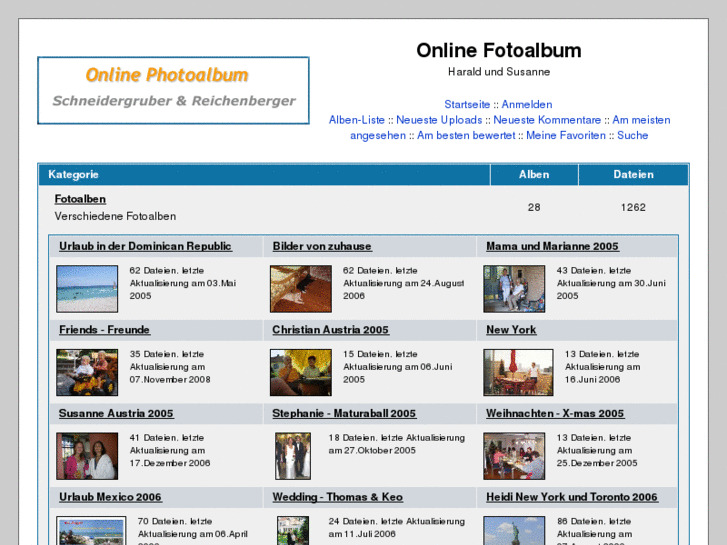This screenshot has width=727, height=545.
Task: Click the text '18 Dateien' dated 27.Oktober 2005
Action: 397,444
